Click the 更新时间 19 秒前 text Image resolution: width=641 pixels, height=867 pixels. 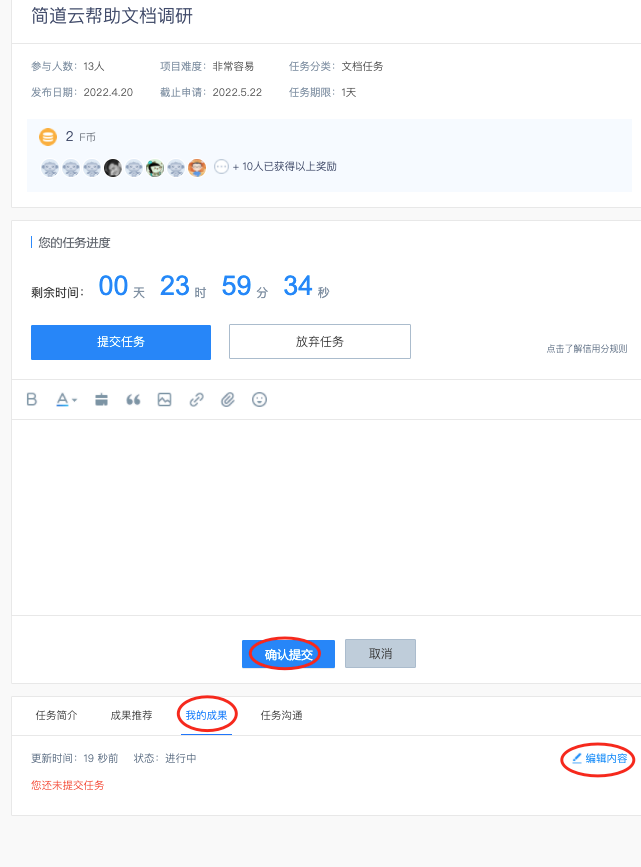[75, 759]
